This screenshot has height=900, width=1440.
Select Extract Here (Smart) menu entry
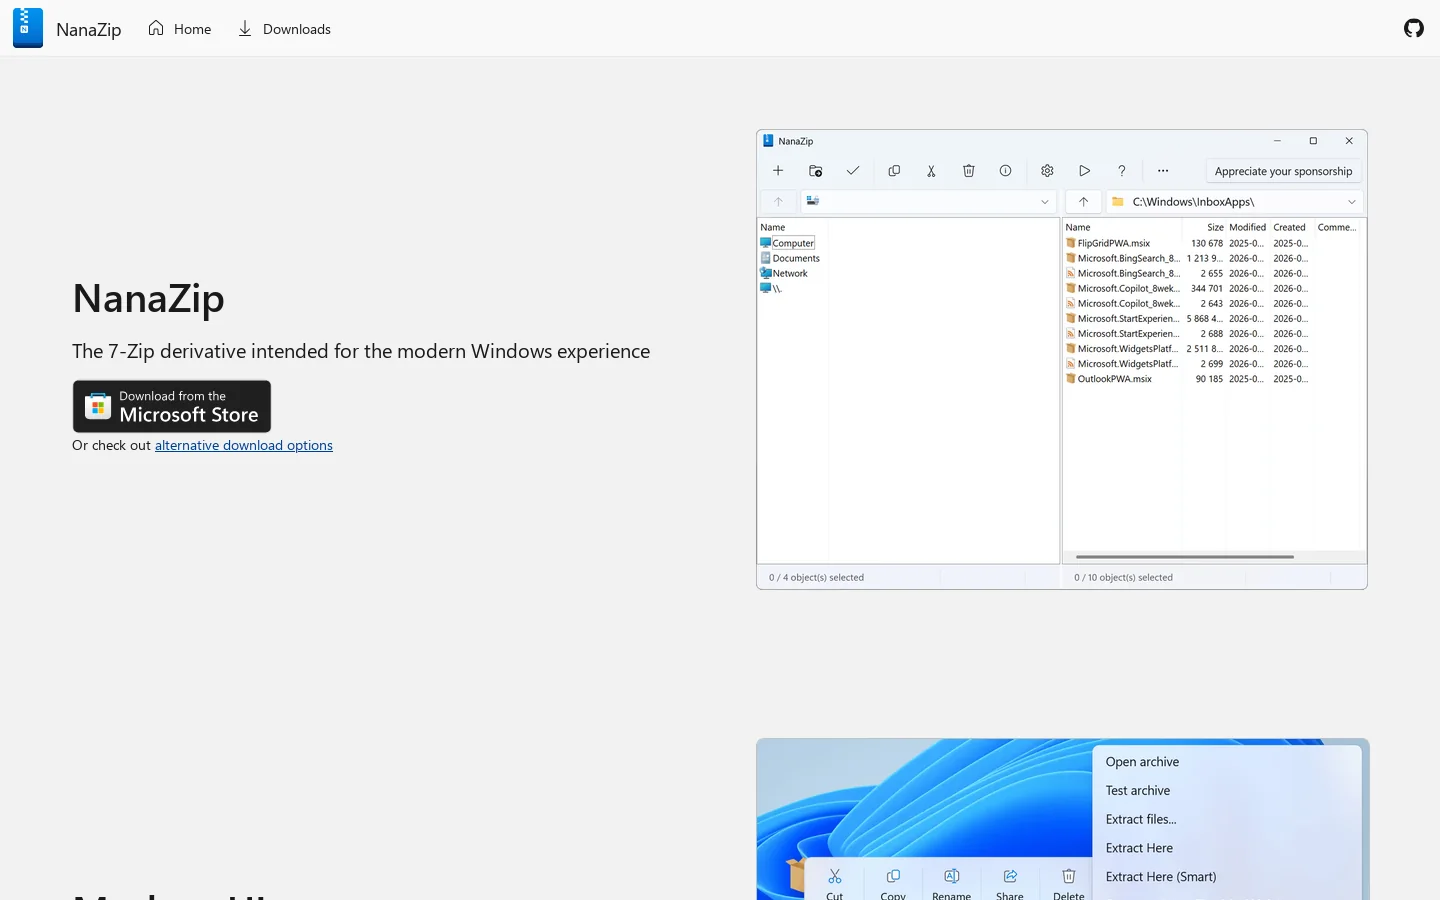click(x=1161, y=877)
